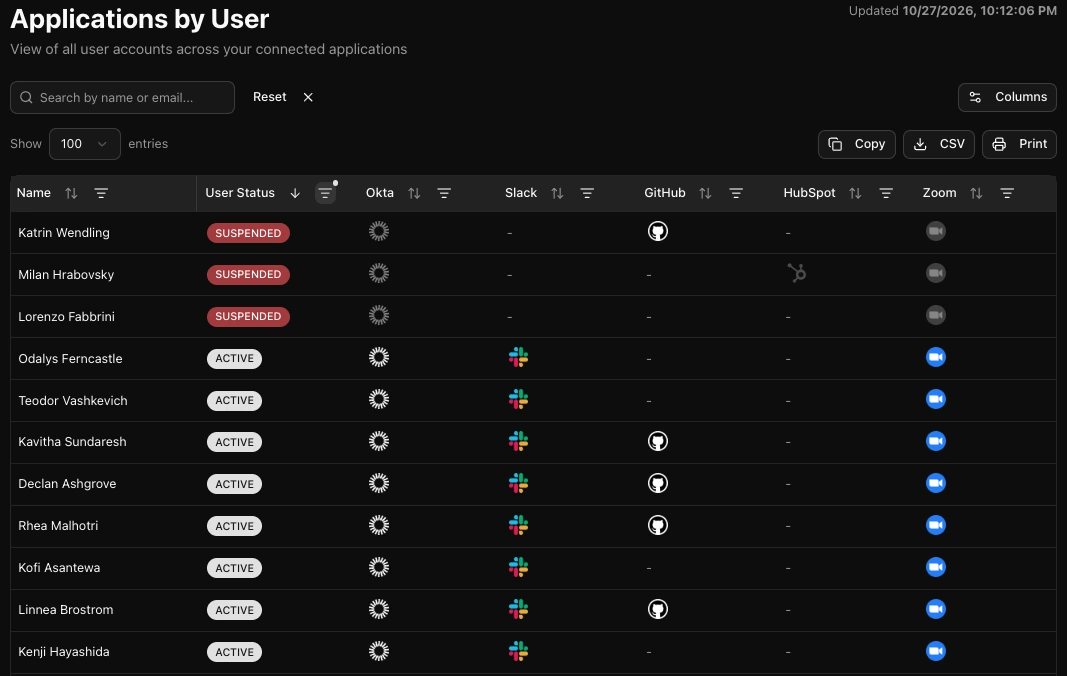Sort the table by Slack
Viewport: 1067px width, 676px height.
tap(557, 193)
